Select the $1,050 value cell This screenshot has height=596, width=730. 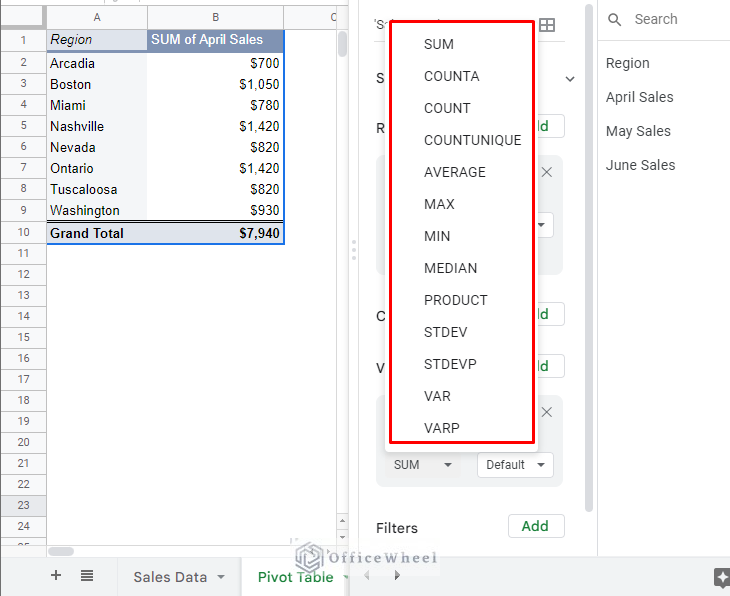(x=215, y=84)
